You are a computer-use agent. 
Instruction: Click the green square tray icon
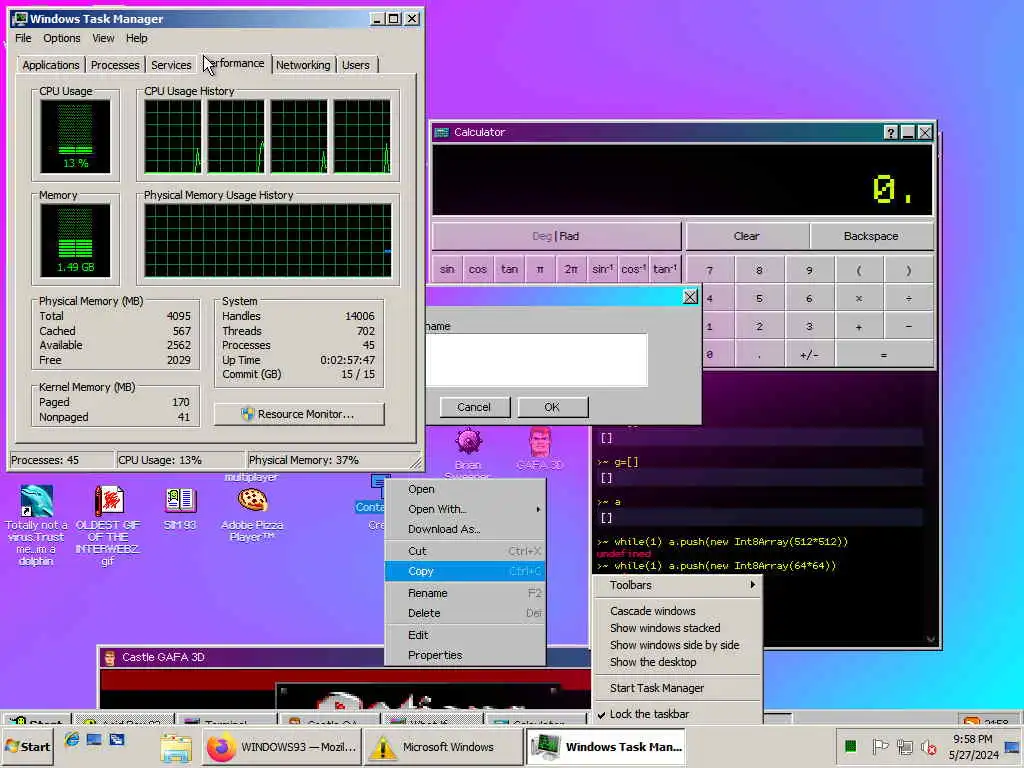pyautogui.click(x=850, y=746)
